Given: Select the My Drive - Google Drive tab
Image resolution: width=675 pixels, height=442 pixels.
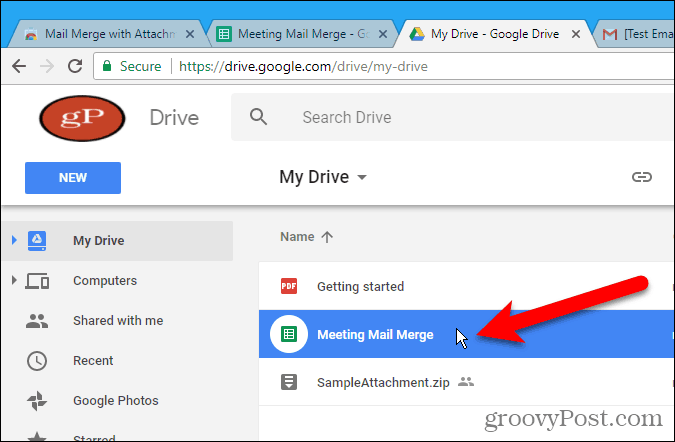Looking at the screenshot, I should pyautogui.click(x=495, y=34).
